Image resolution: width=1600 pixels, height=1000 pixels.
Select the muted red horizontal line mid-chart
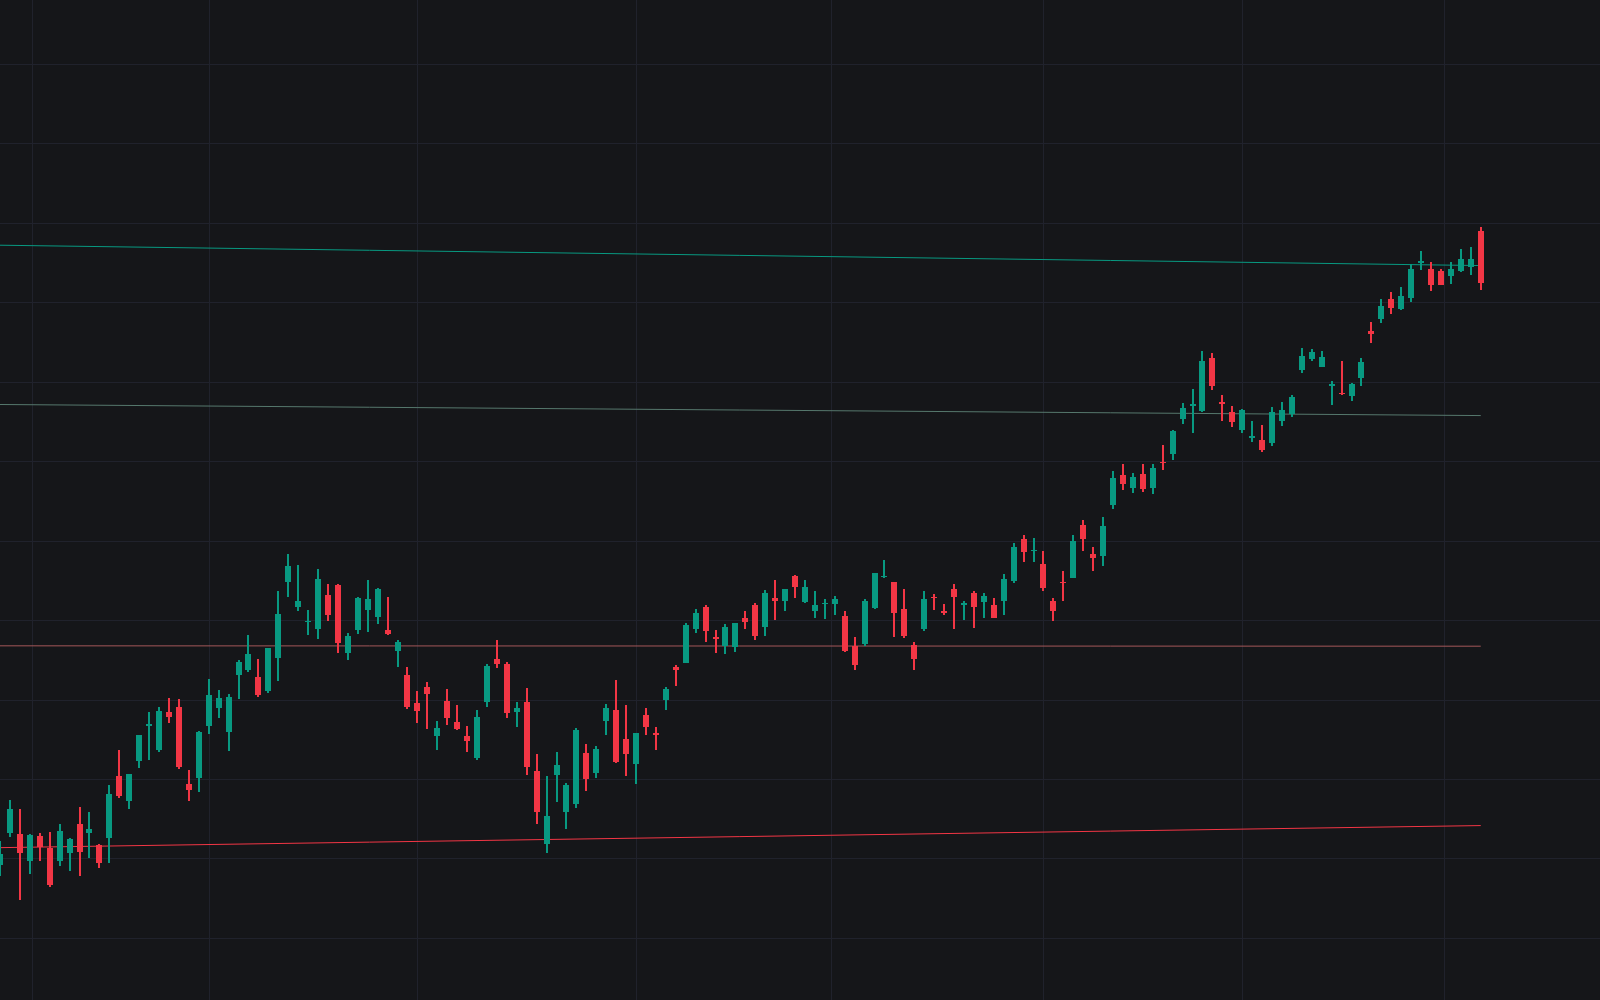(740, 646)
